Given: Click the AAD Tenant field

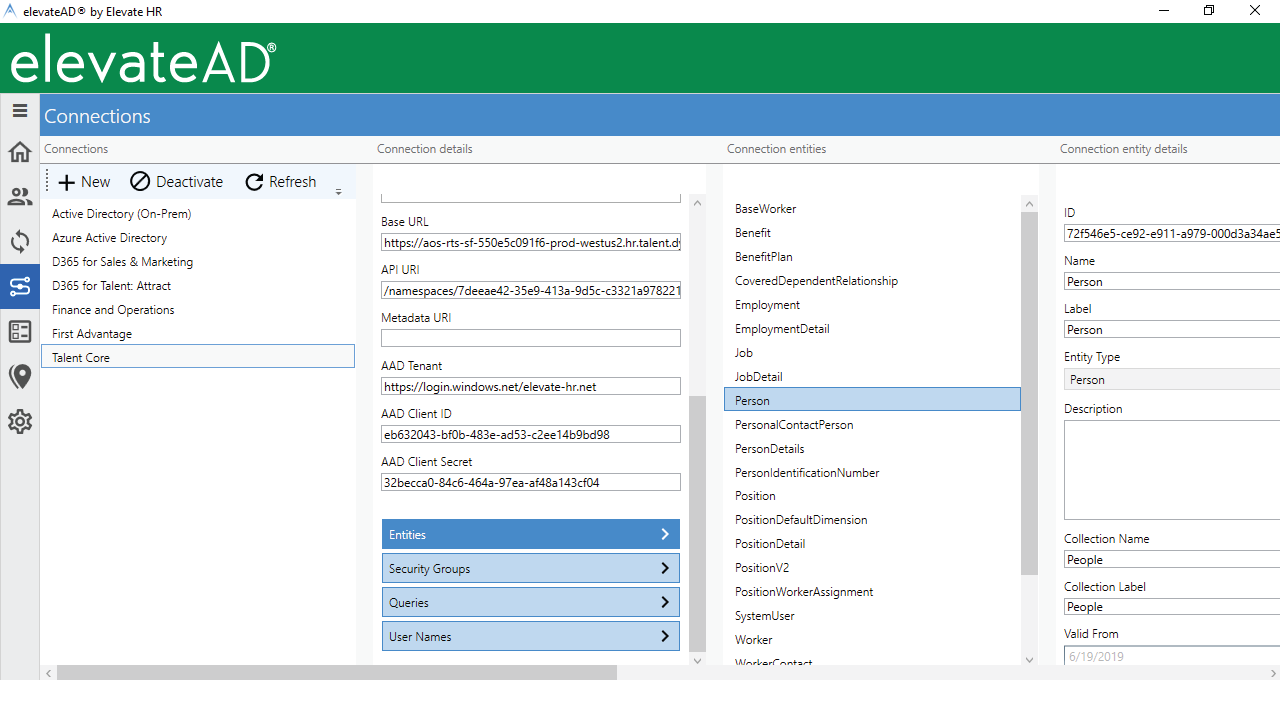Looking at the screenshot, I should tap(531, 386).
